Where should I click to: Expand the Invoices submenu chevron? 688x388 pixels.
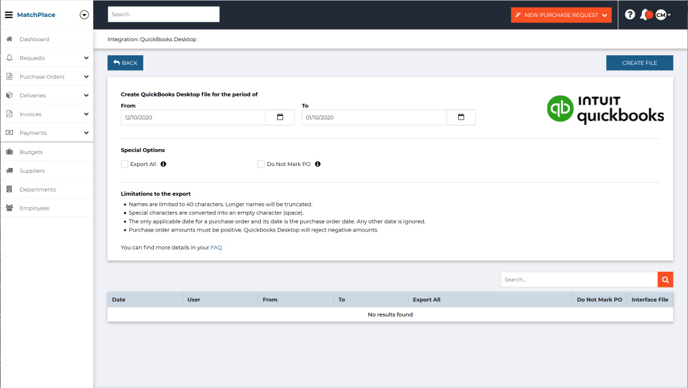click(86, 114)
